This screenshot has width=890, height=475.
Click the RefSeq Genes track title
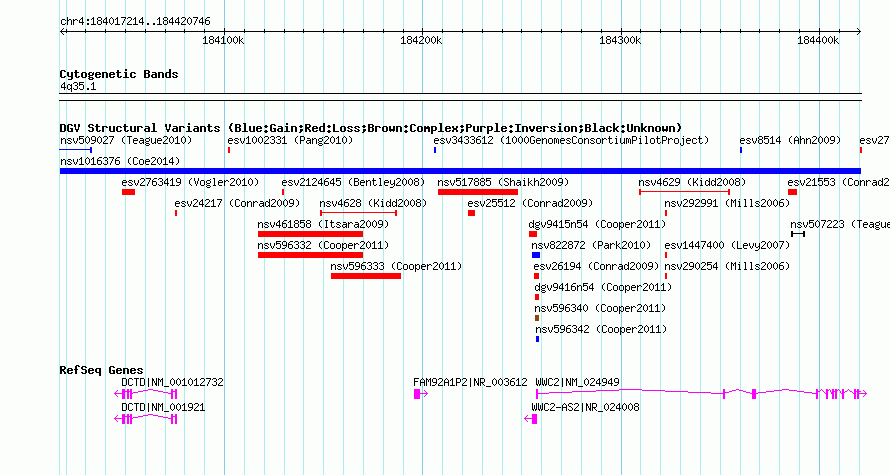coord(101,370)
